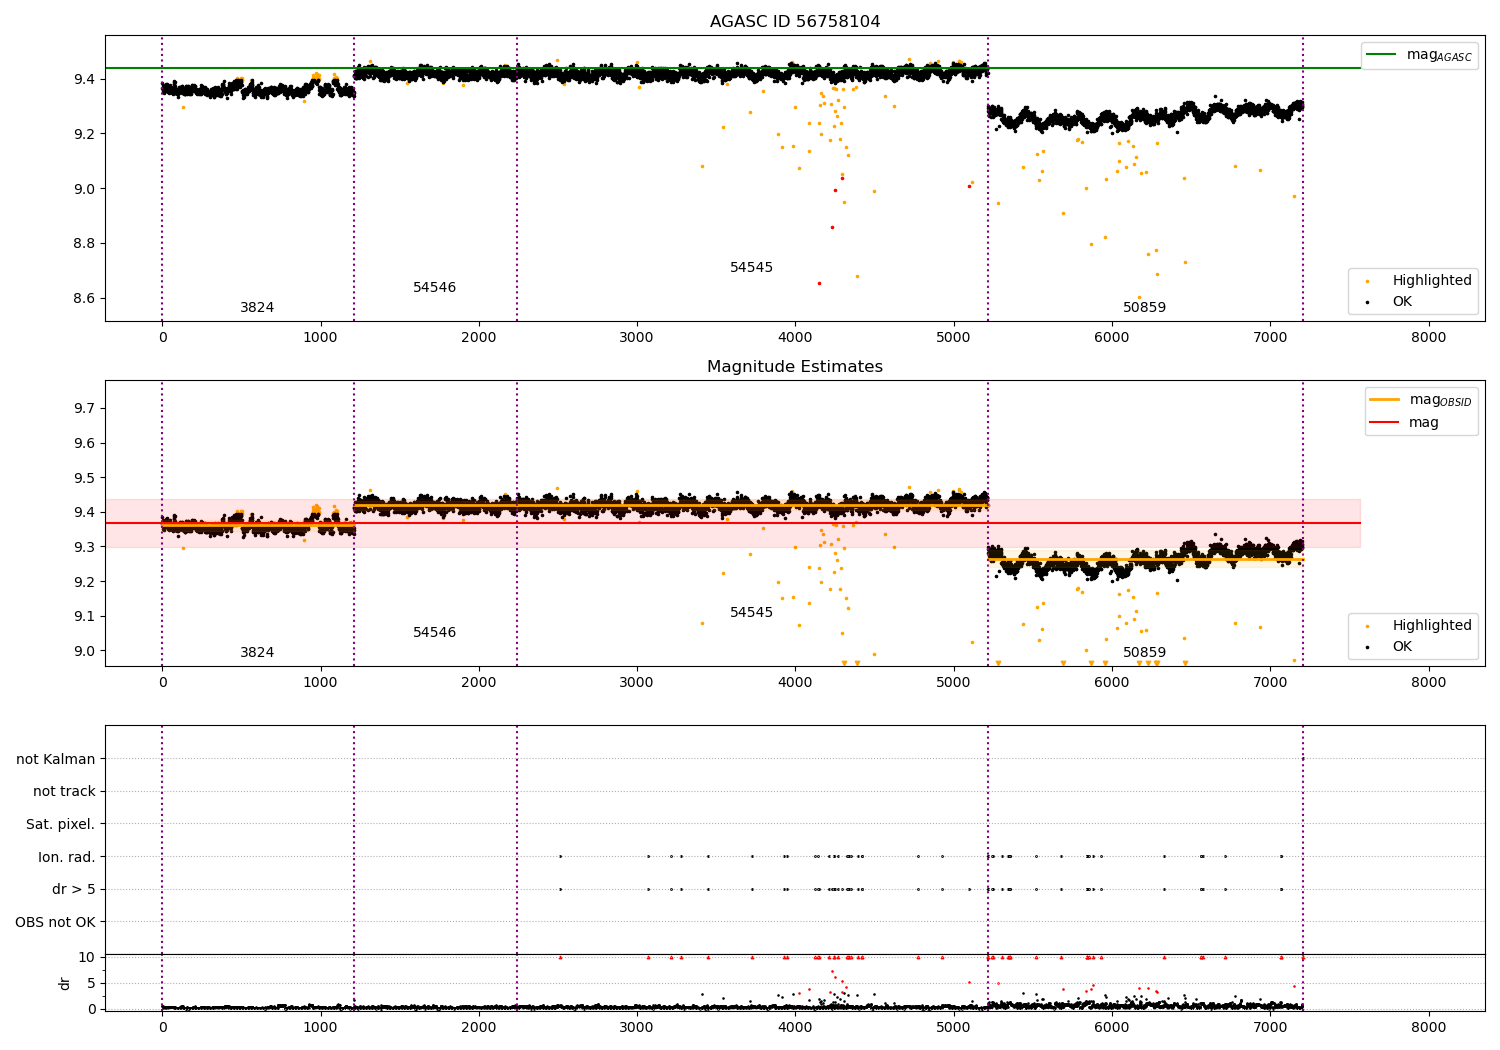
Task: Select OK in the AGASC ID plot legend
Action: click(x=1402, y=301)
